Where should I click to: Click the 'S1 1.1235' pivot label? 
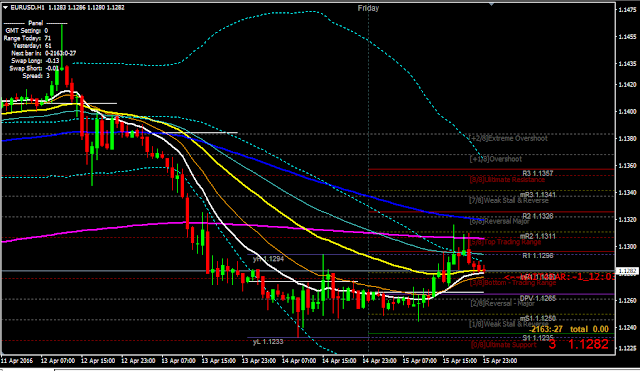click(538, 338)
